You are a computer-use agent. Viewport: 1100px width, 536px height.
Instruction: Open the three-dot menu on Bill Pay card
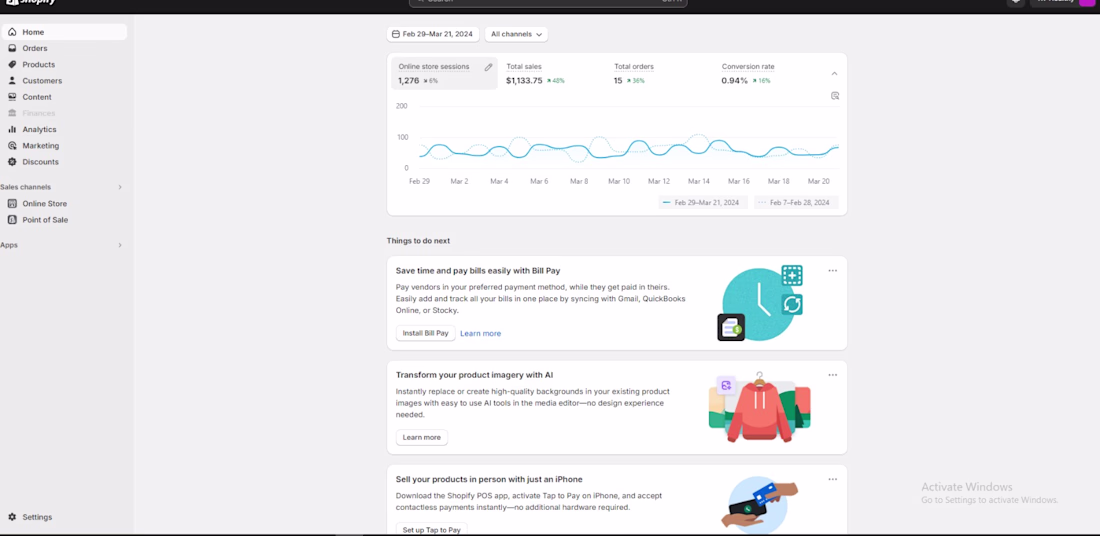[x=833, y=271]
